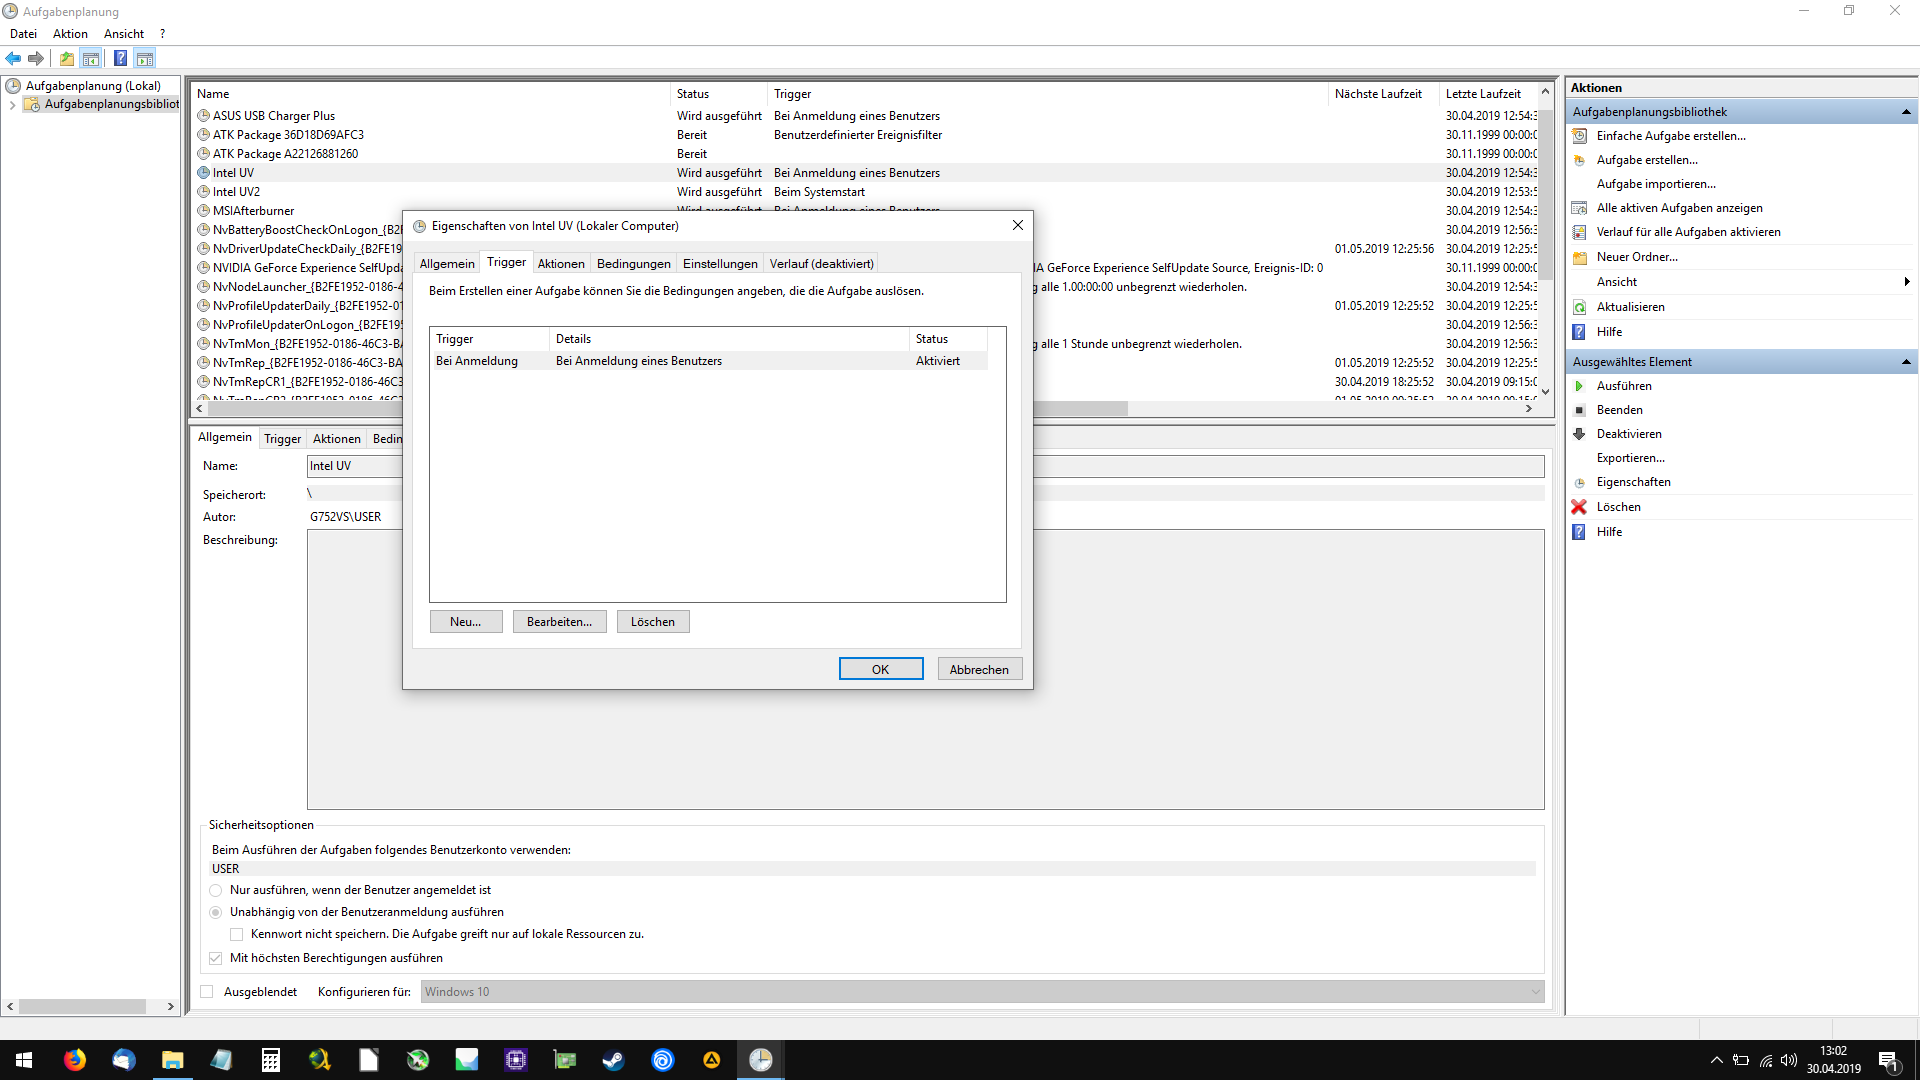Click the red Löschen delete icon
Image resolution: width=1920 pixels, height=1080 pixels.
click(x=1579, y=507)
